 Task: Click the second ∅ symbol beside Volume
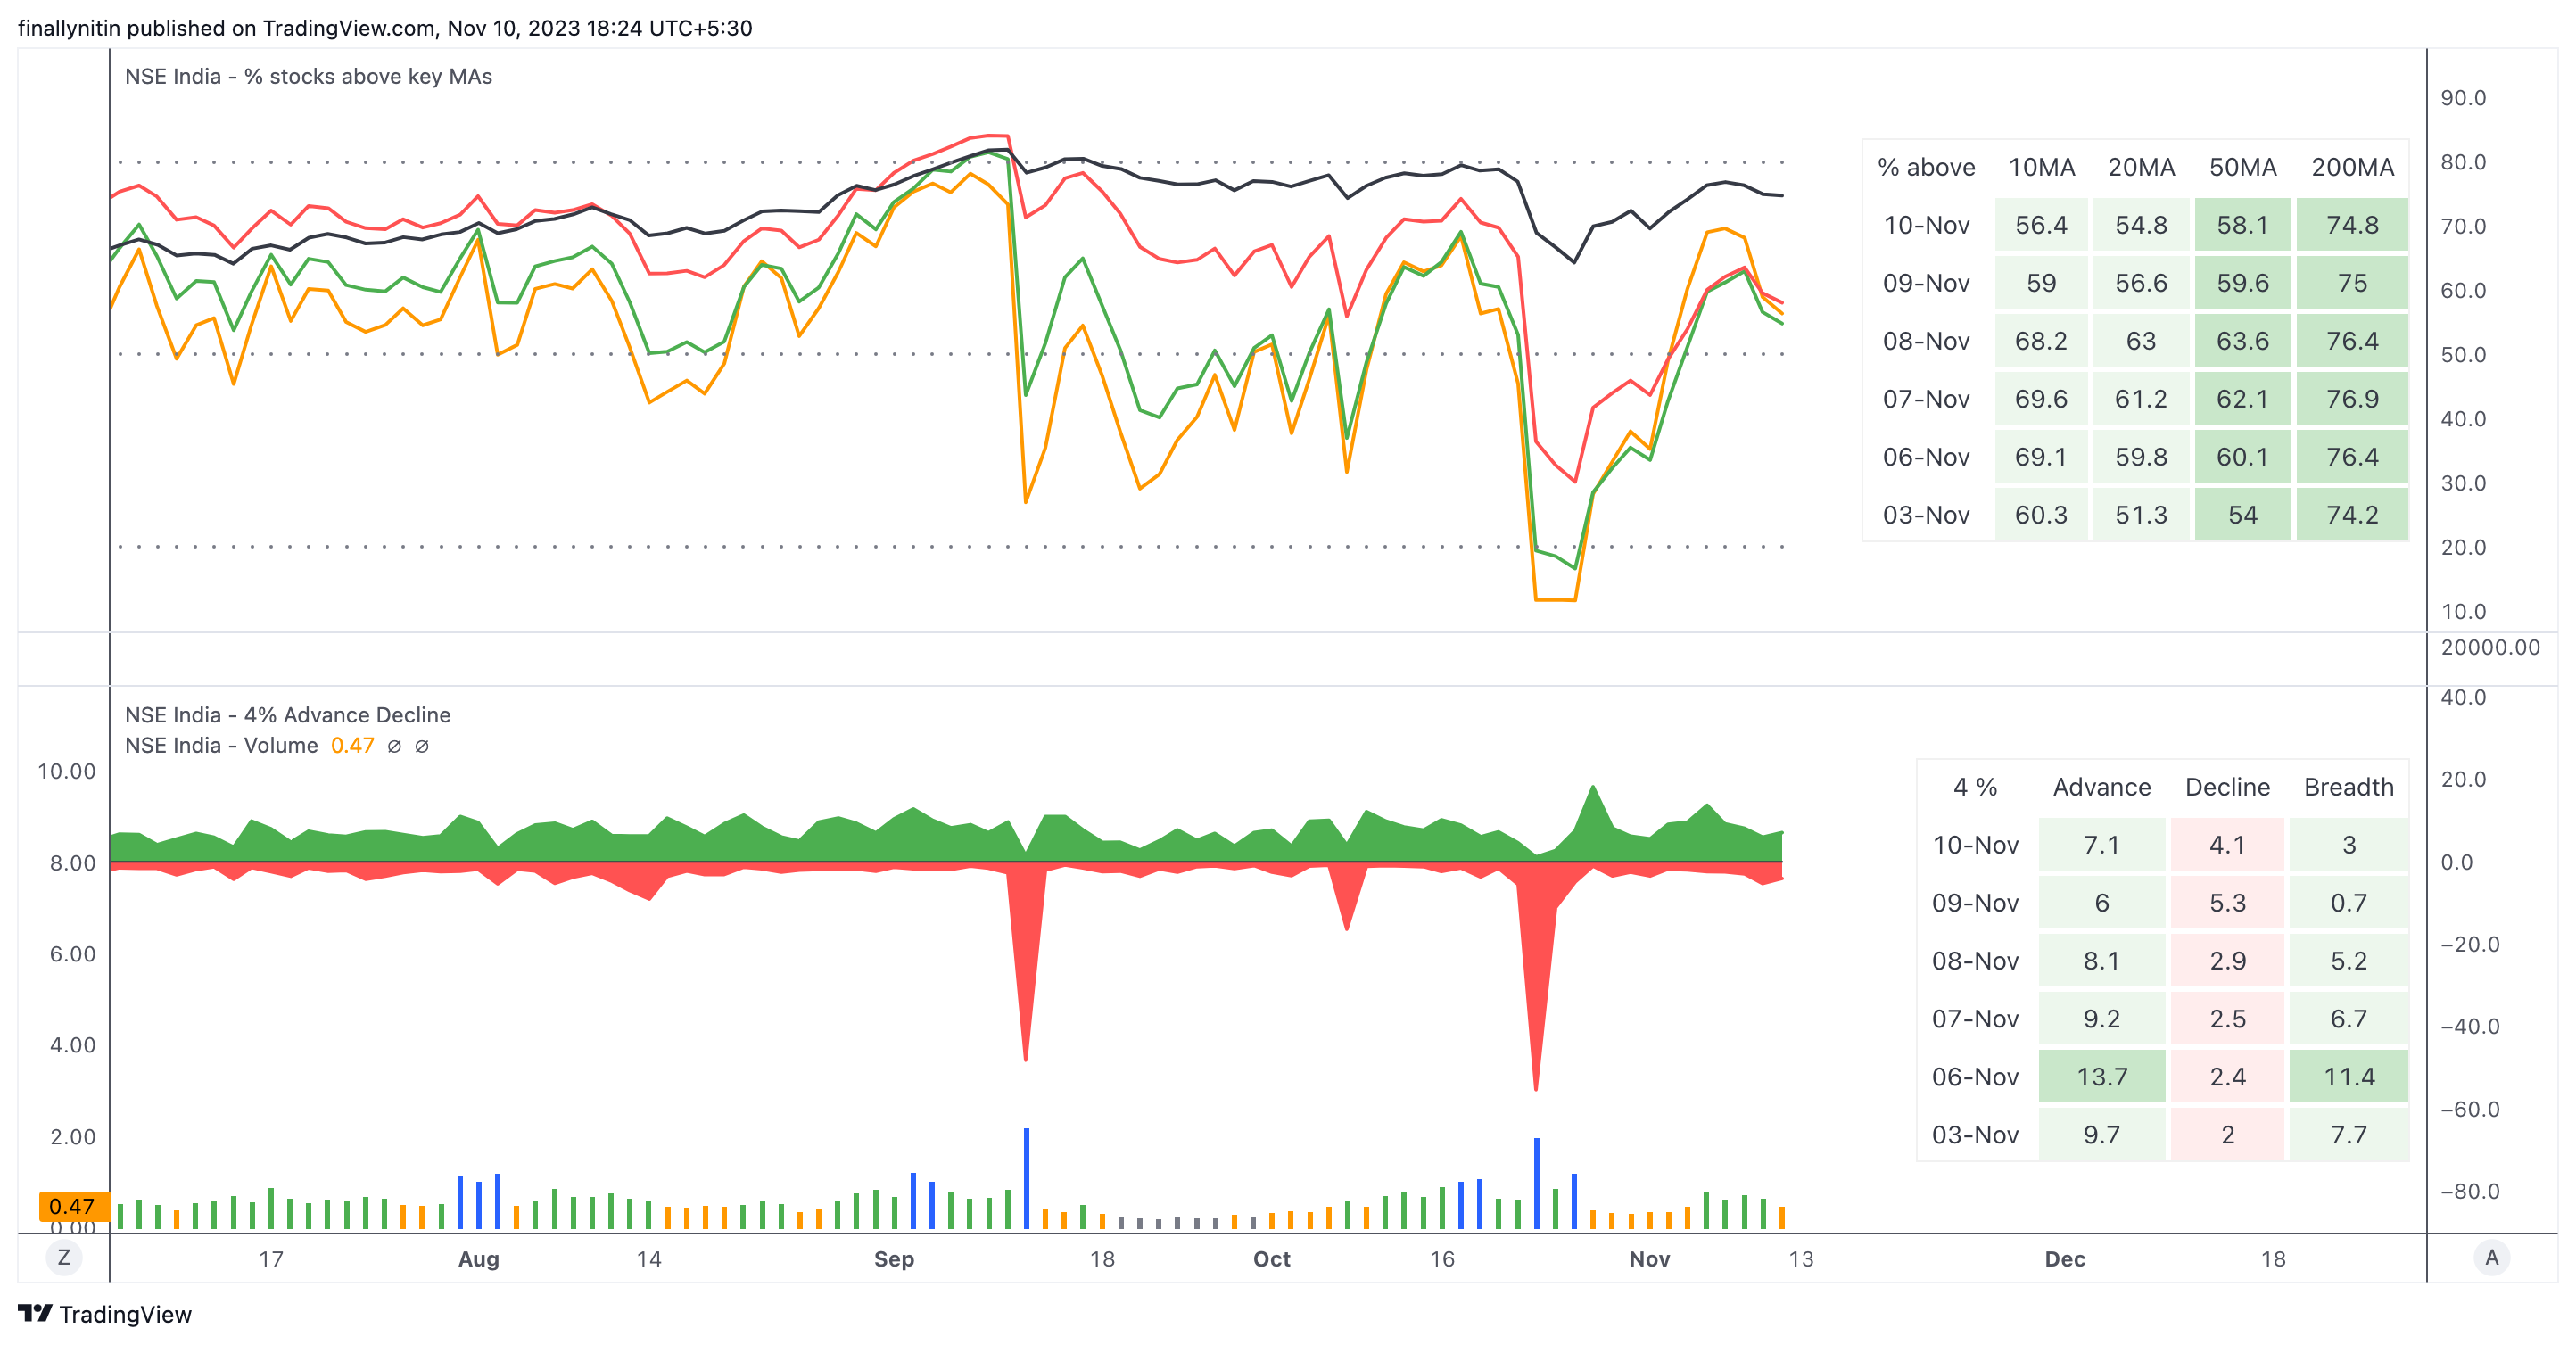(422, 746)
